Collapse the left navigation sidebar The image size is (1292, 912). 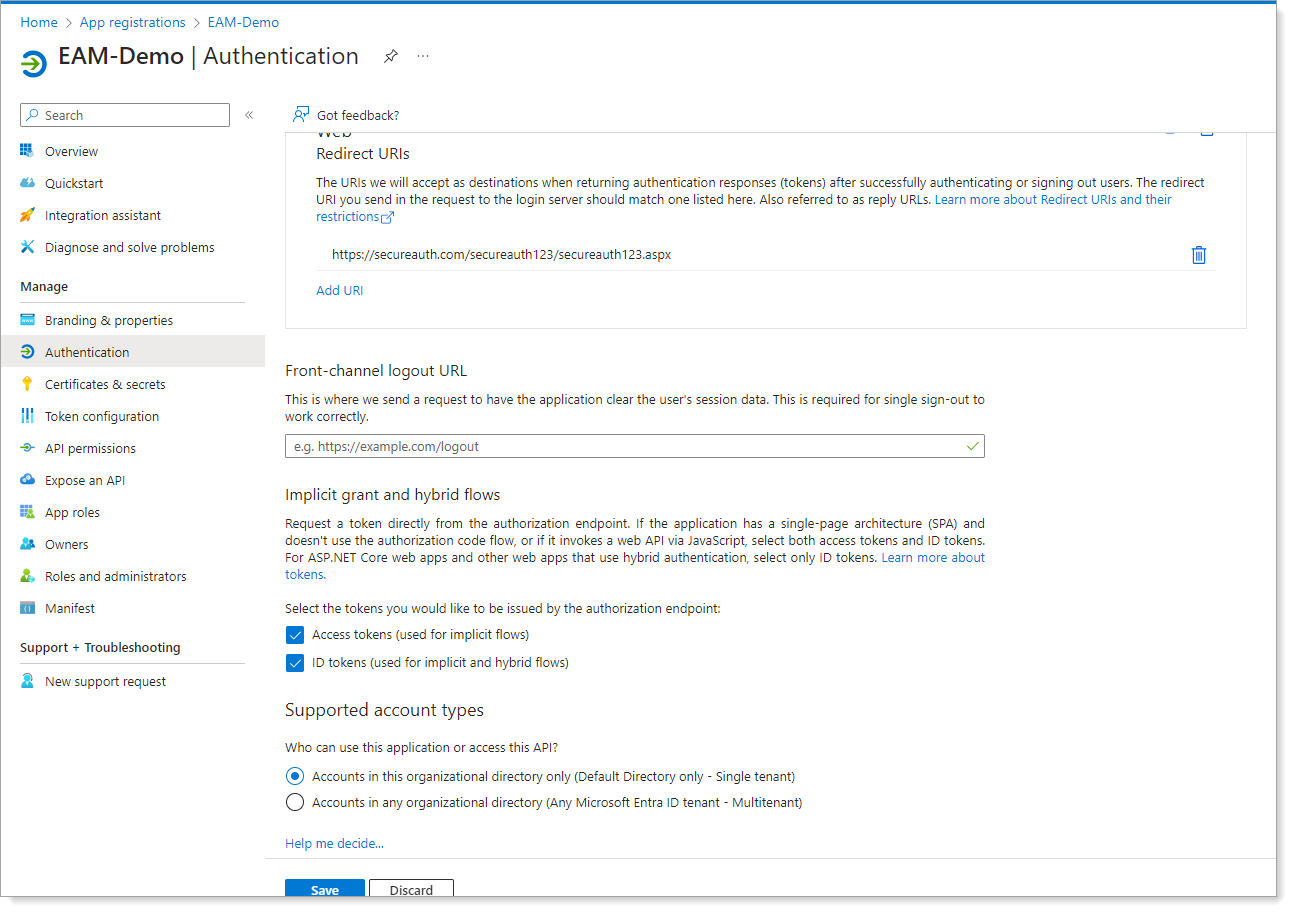tap(249, 114)
